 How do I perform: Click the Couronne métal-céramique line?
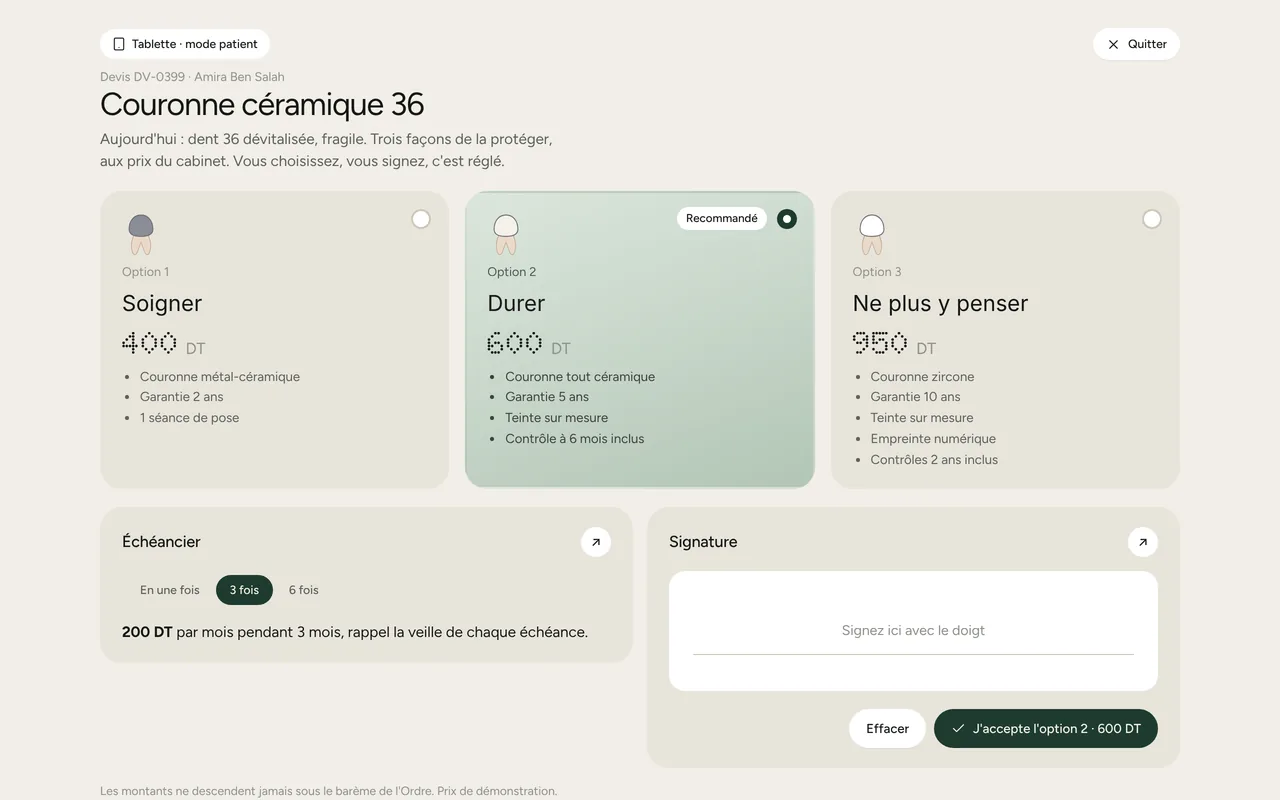coord(220,377)
